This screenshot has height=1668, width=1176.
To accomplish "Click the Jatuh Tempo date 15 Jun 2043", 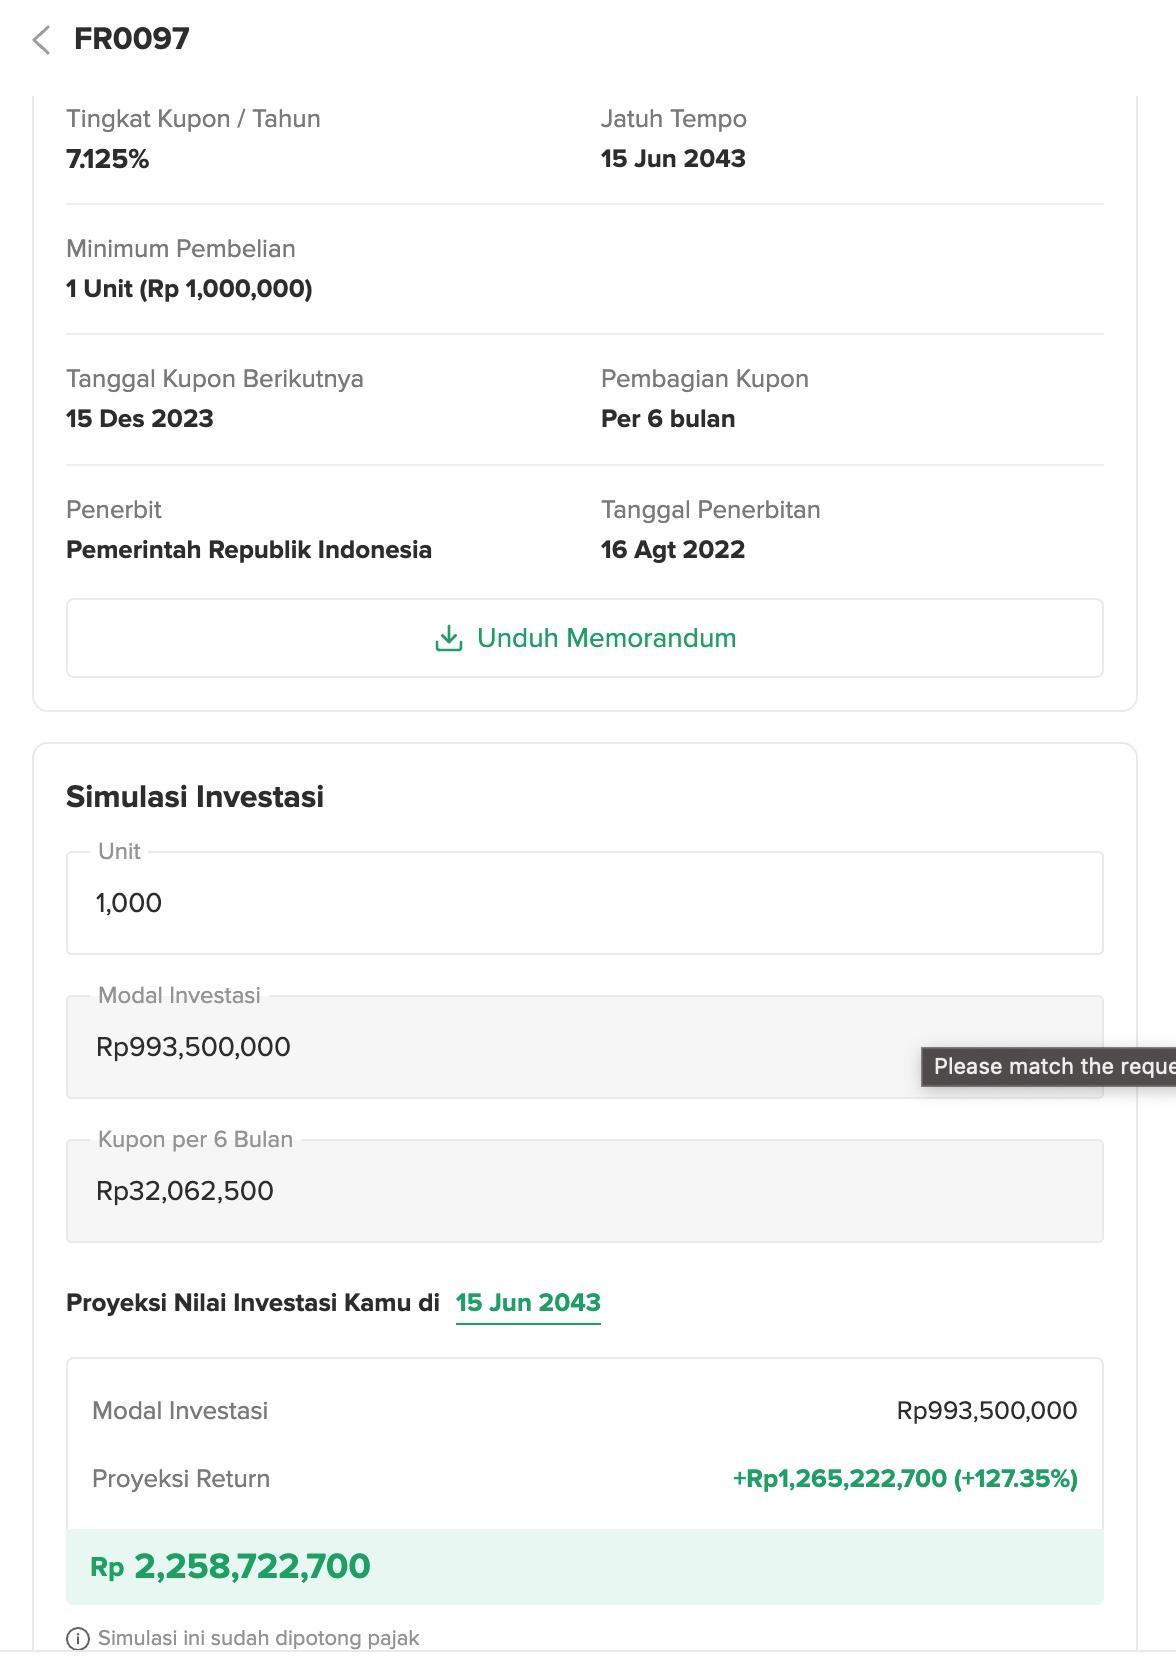I will pos(673,159).
